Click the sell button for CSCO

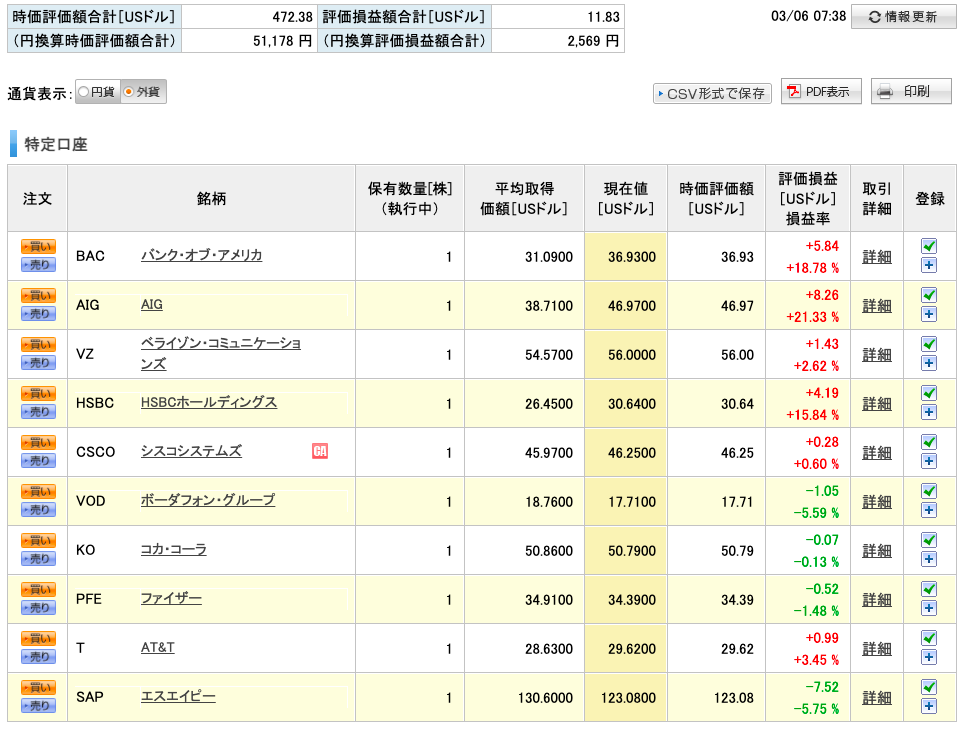point(38,461)
